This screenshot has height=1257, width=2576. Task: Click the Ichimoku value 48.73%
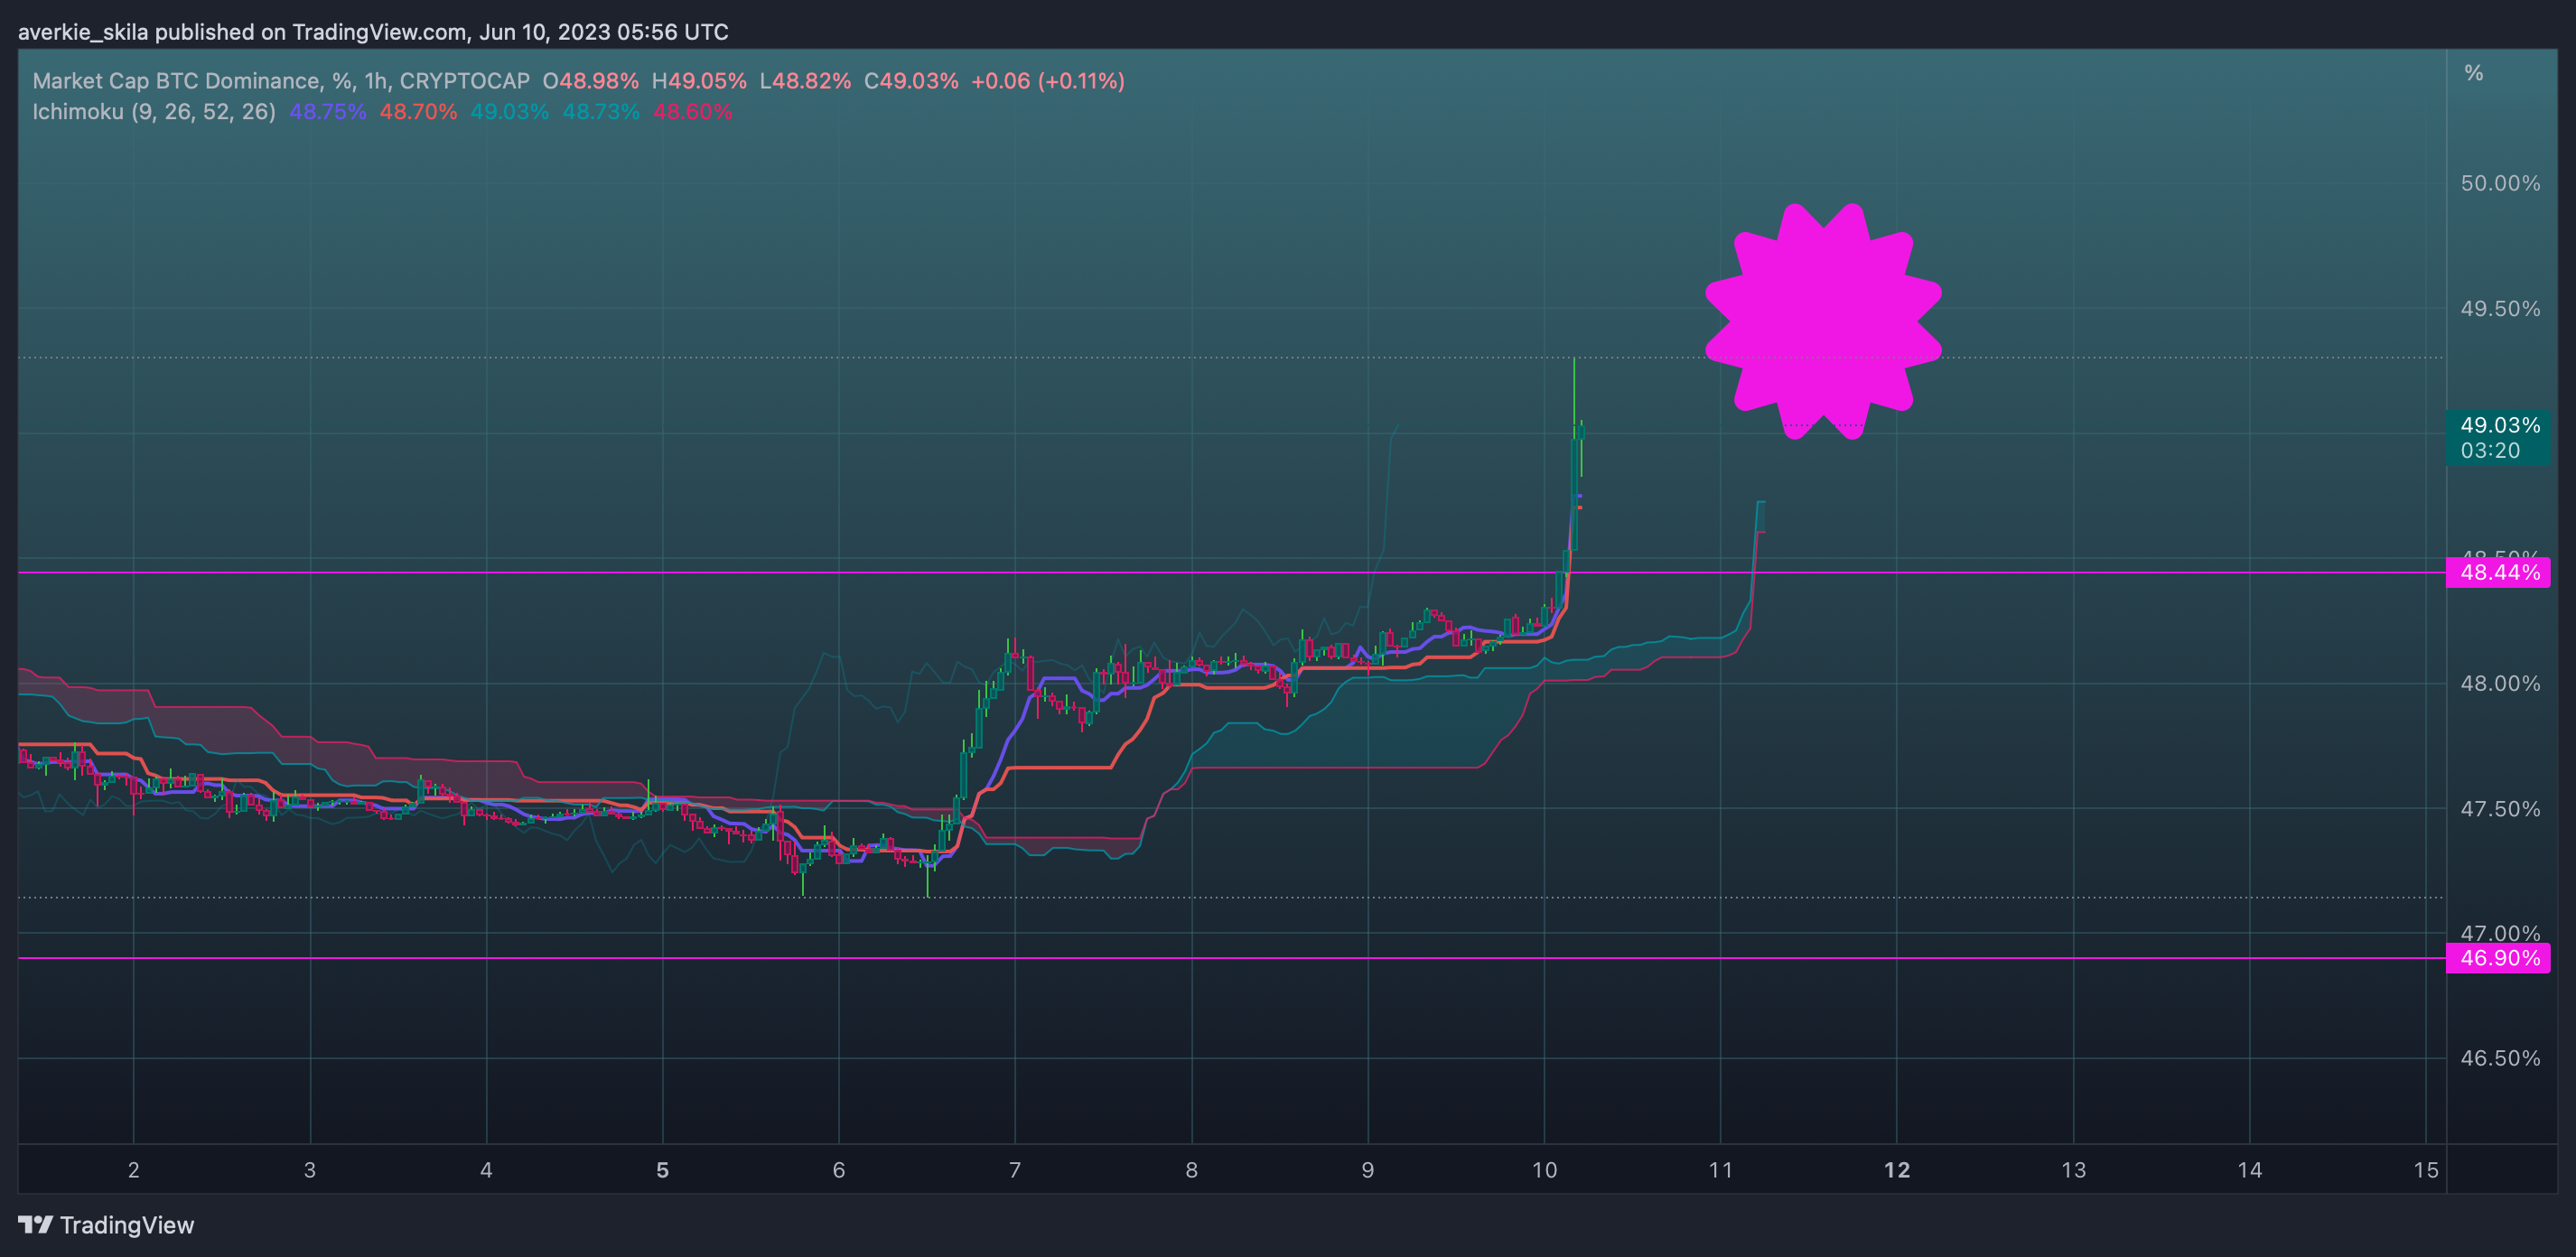601,112
